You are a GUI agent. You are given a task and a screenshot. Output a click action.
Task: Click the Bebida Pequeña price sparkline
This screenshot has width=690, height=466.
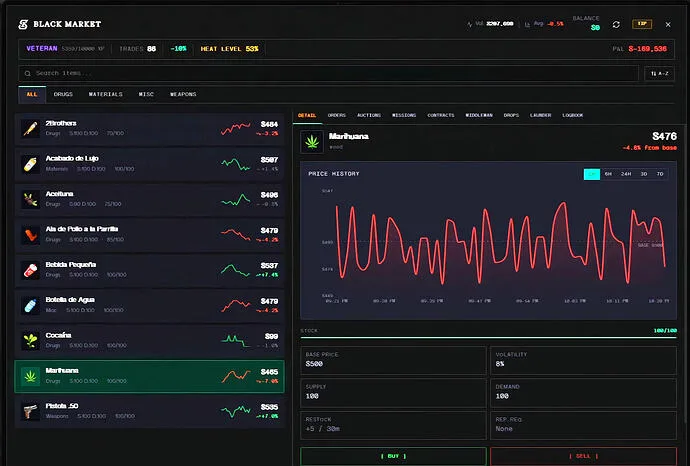[x=235, y=270]
